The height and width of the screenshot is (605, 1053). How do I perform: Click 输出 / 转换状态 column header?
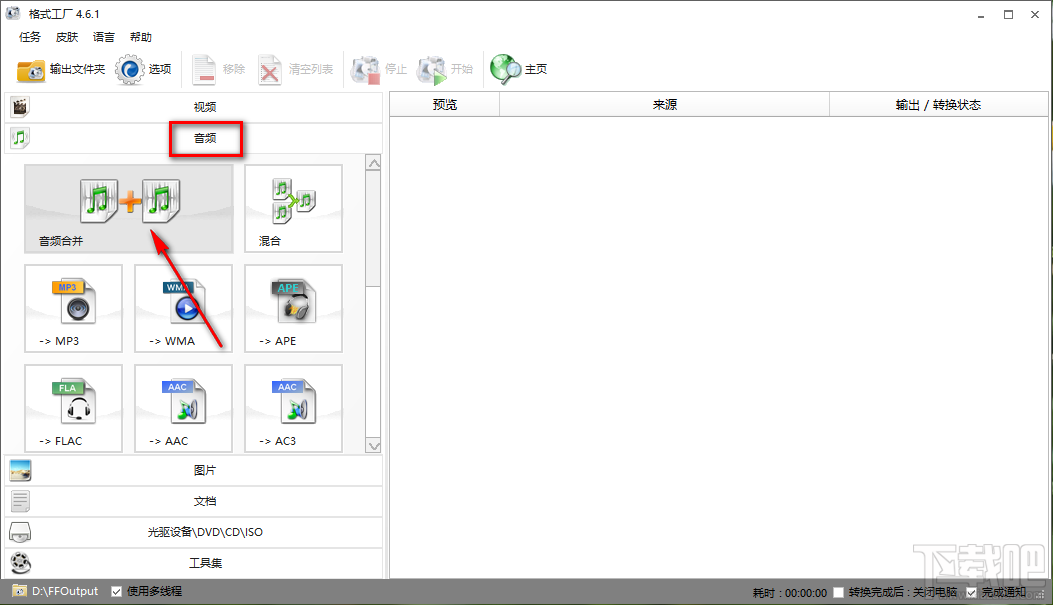[939, 105]
